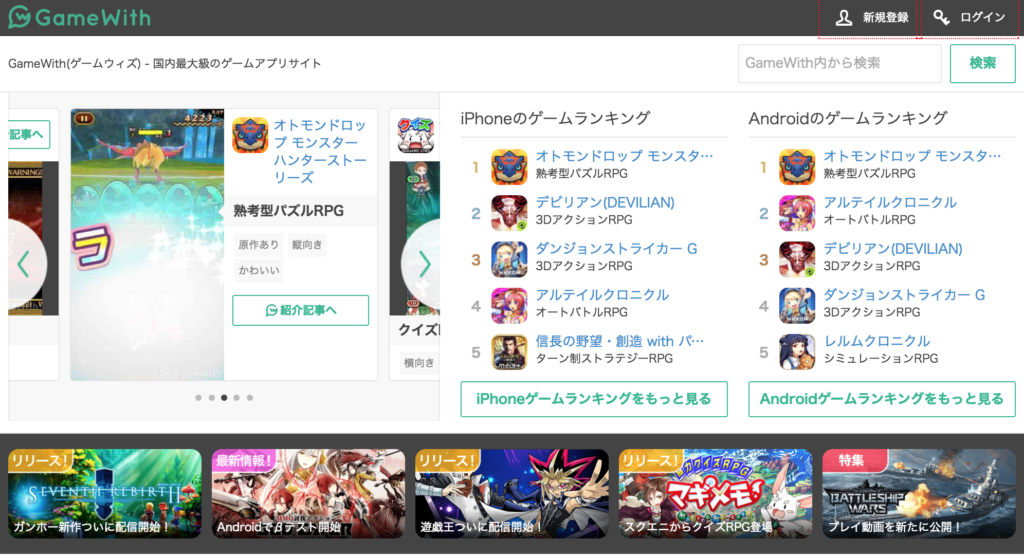Click the かわいい tag
Image resolution: width=1024 pixels, height=558 pixels.
(259, 271)
